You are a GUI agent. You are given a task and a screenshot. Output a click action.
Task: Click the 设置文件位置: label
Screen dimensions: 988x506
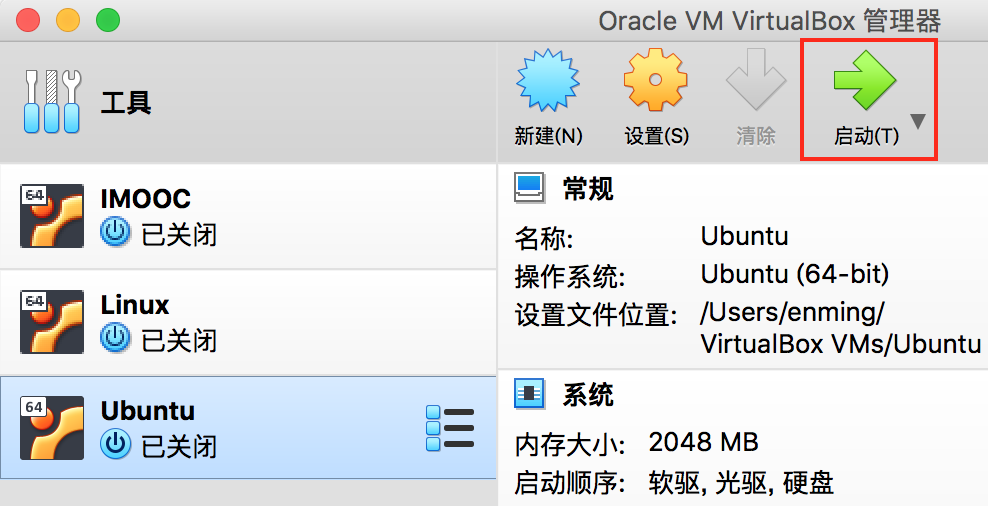click(x=596, y=314)
